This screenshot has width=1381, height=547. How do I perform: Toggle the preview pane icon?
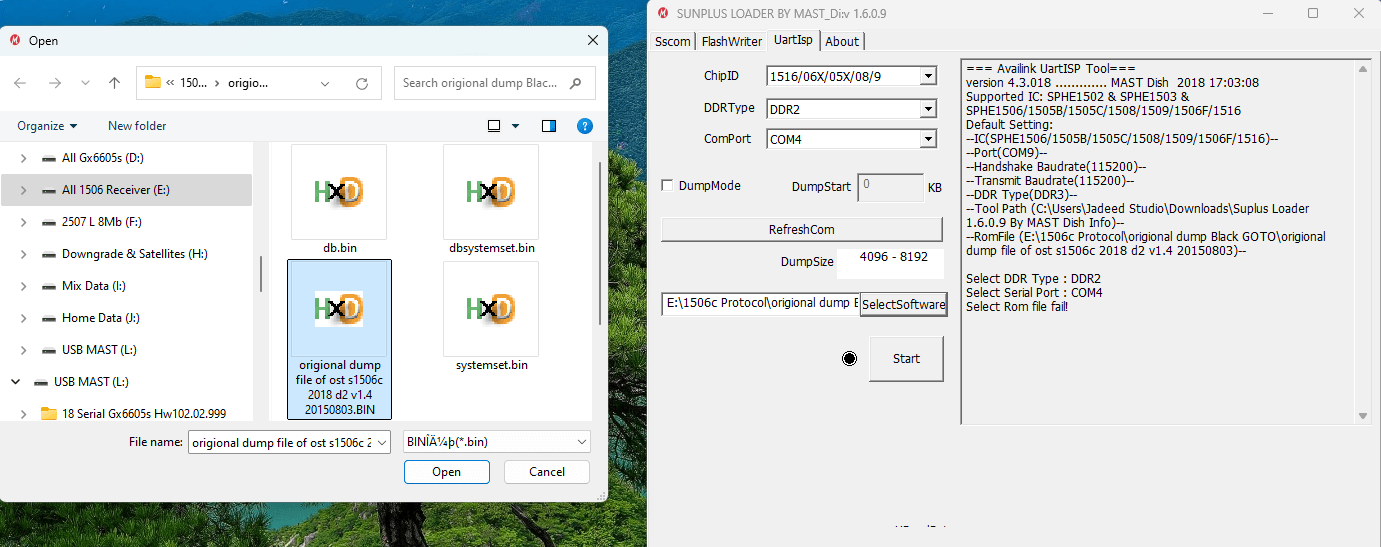(x=549, y=126)
